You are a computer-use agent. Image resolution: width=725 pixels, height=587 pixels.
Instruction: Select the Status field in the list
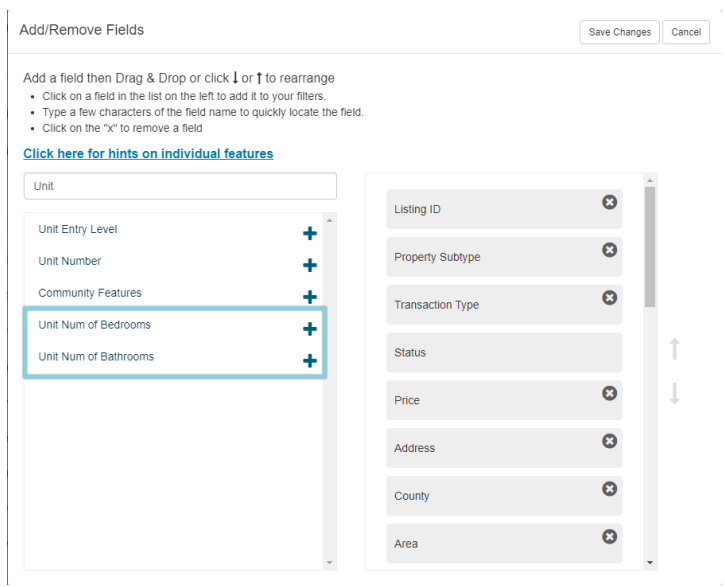(x=504, y=353)
